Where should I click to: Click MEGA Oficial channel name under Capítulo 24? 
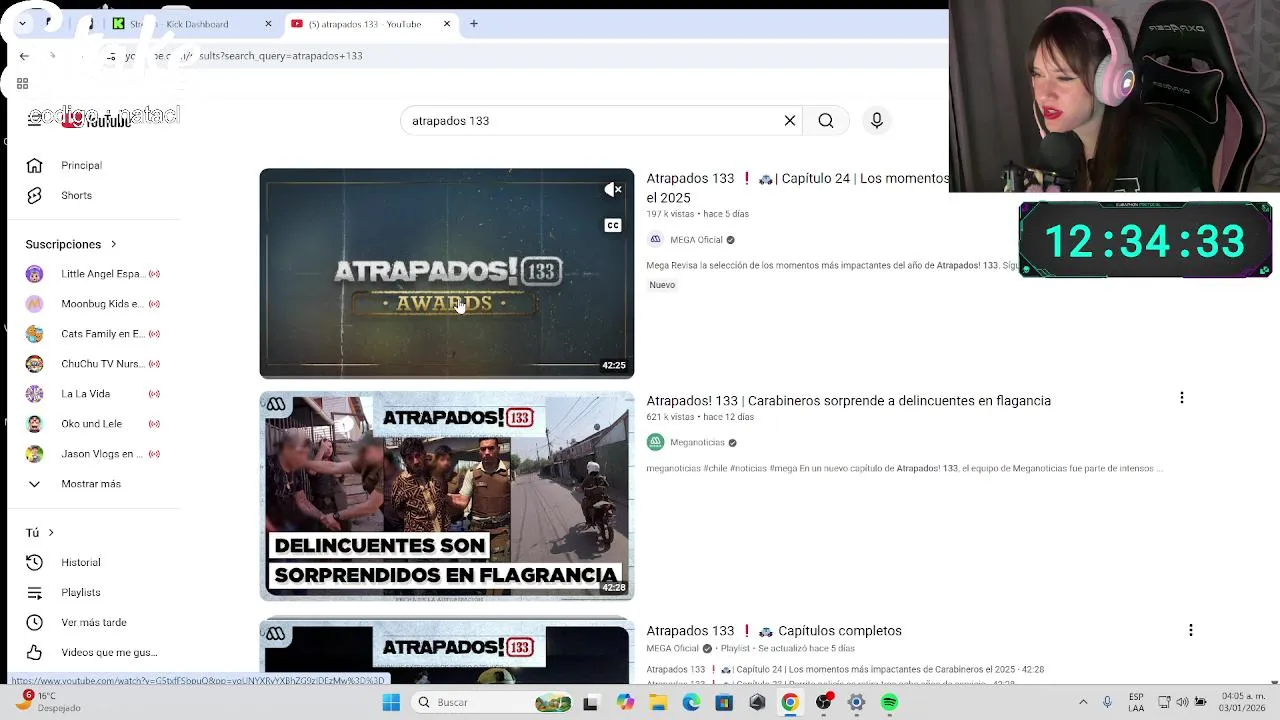click(696, 240)
